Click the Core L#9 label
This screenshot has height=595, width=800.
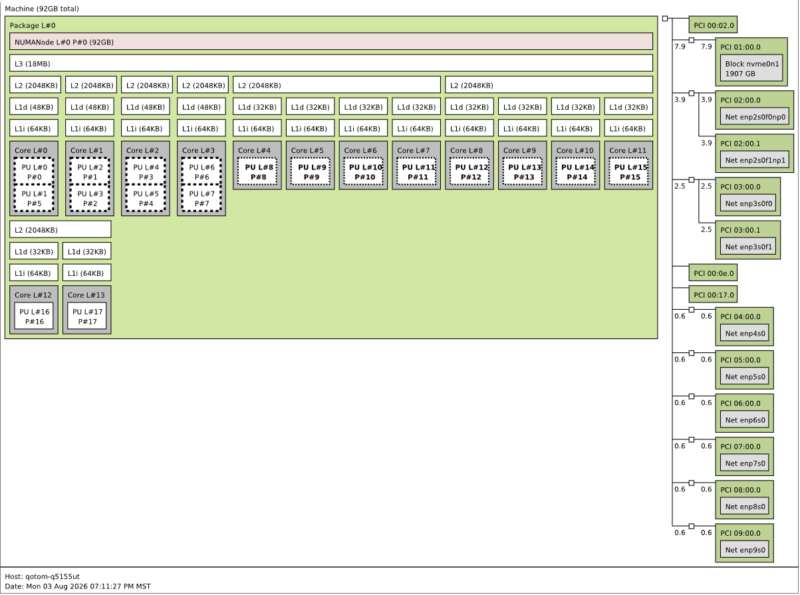point(519,151)
